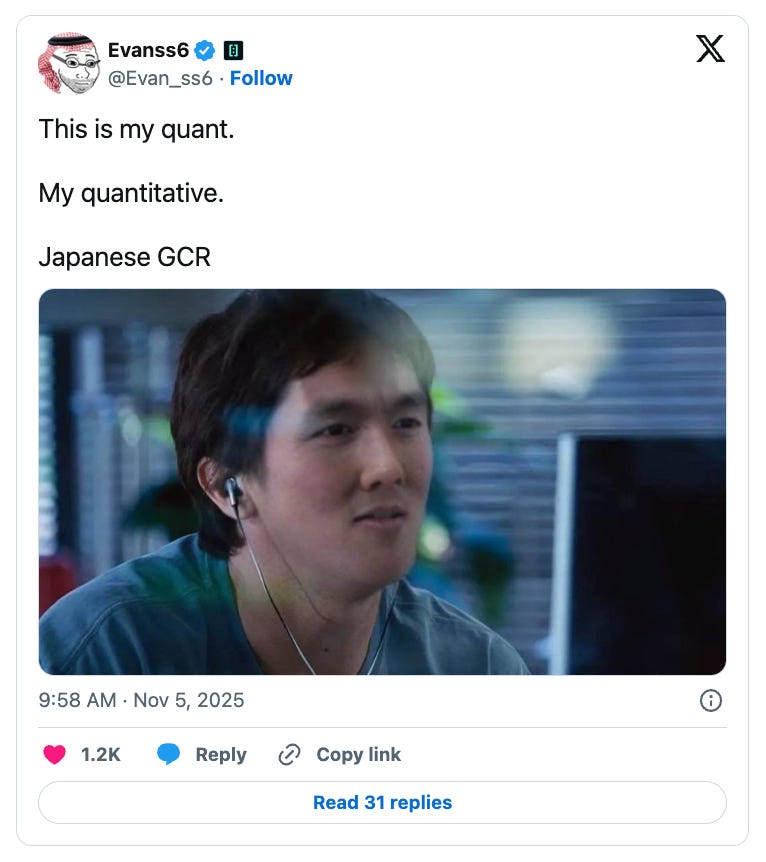Open the @Evan_ss6 handle link

click(x=160, y=78)
